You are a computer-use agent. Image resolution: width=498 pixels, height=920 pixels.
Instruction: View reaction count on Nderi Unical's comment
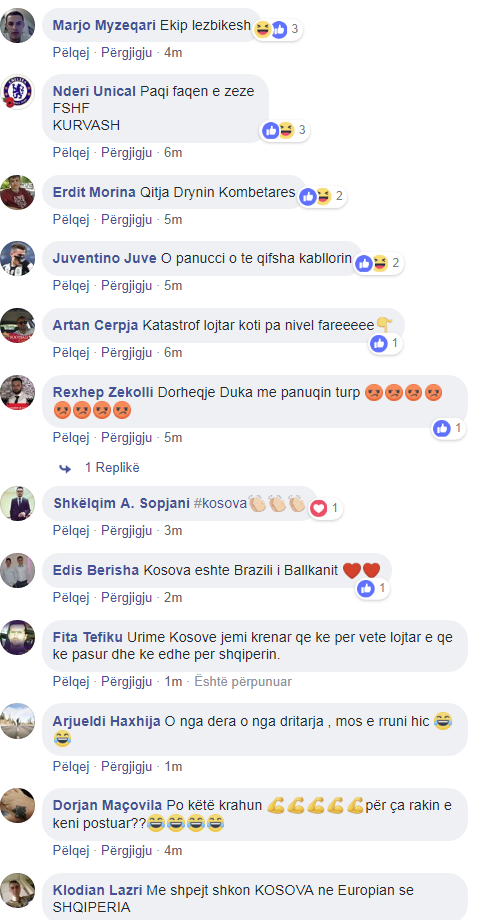(x=302, y=130)
